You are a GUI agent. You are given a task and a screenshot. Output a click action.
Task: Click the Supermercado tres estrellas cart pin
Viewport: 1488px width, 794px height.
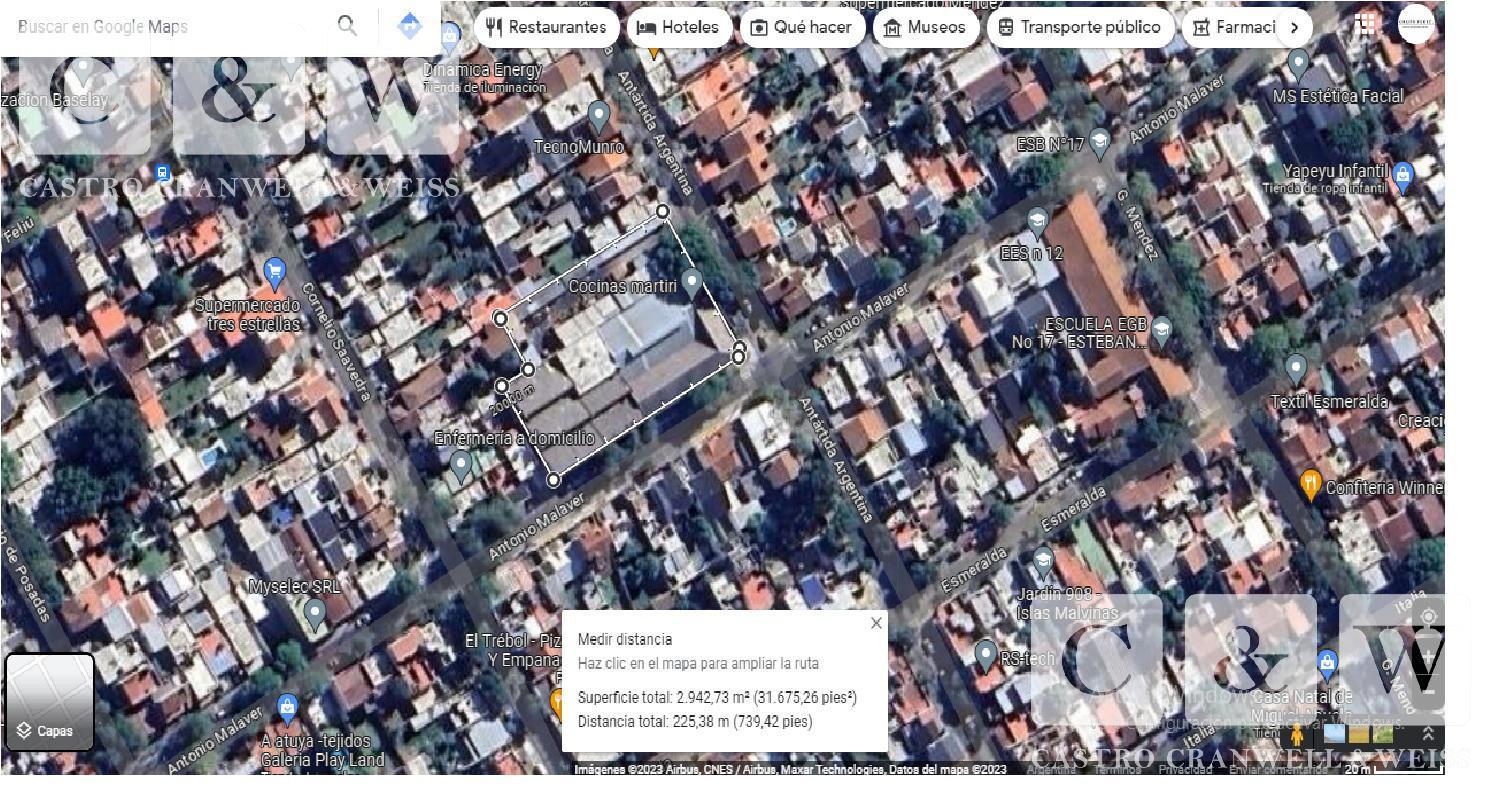274,273
